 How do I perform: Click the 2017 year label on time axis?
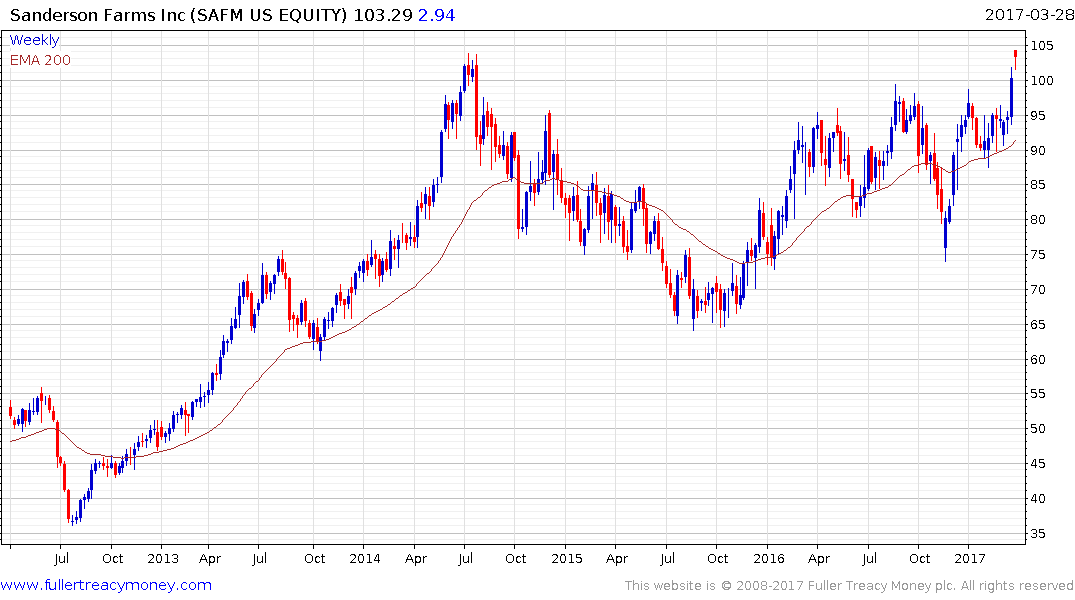(x=970, y=558)
